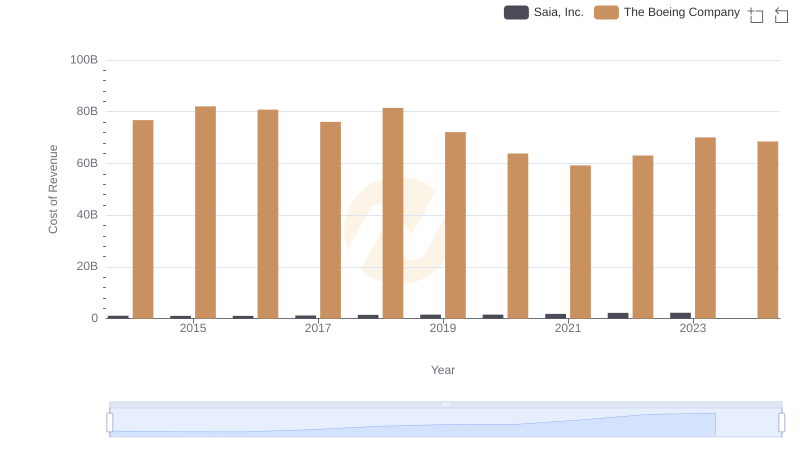Image resolution: width=800 pixels, height=461 pixels.
Task: Click the Year axis title
Action: click(x=443, y=370)
